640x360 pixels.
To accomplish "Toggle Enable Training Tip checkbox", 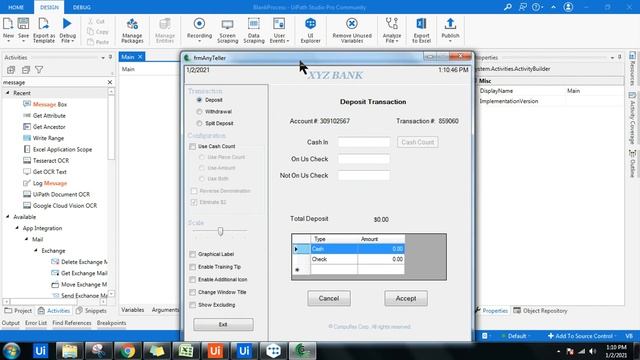I will tap(193, 267).
